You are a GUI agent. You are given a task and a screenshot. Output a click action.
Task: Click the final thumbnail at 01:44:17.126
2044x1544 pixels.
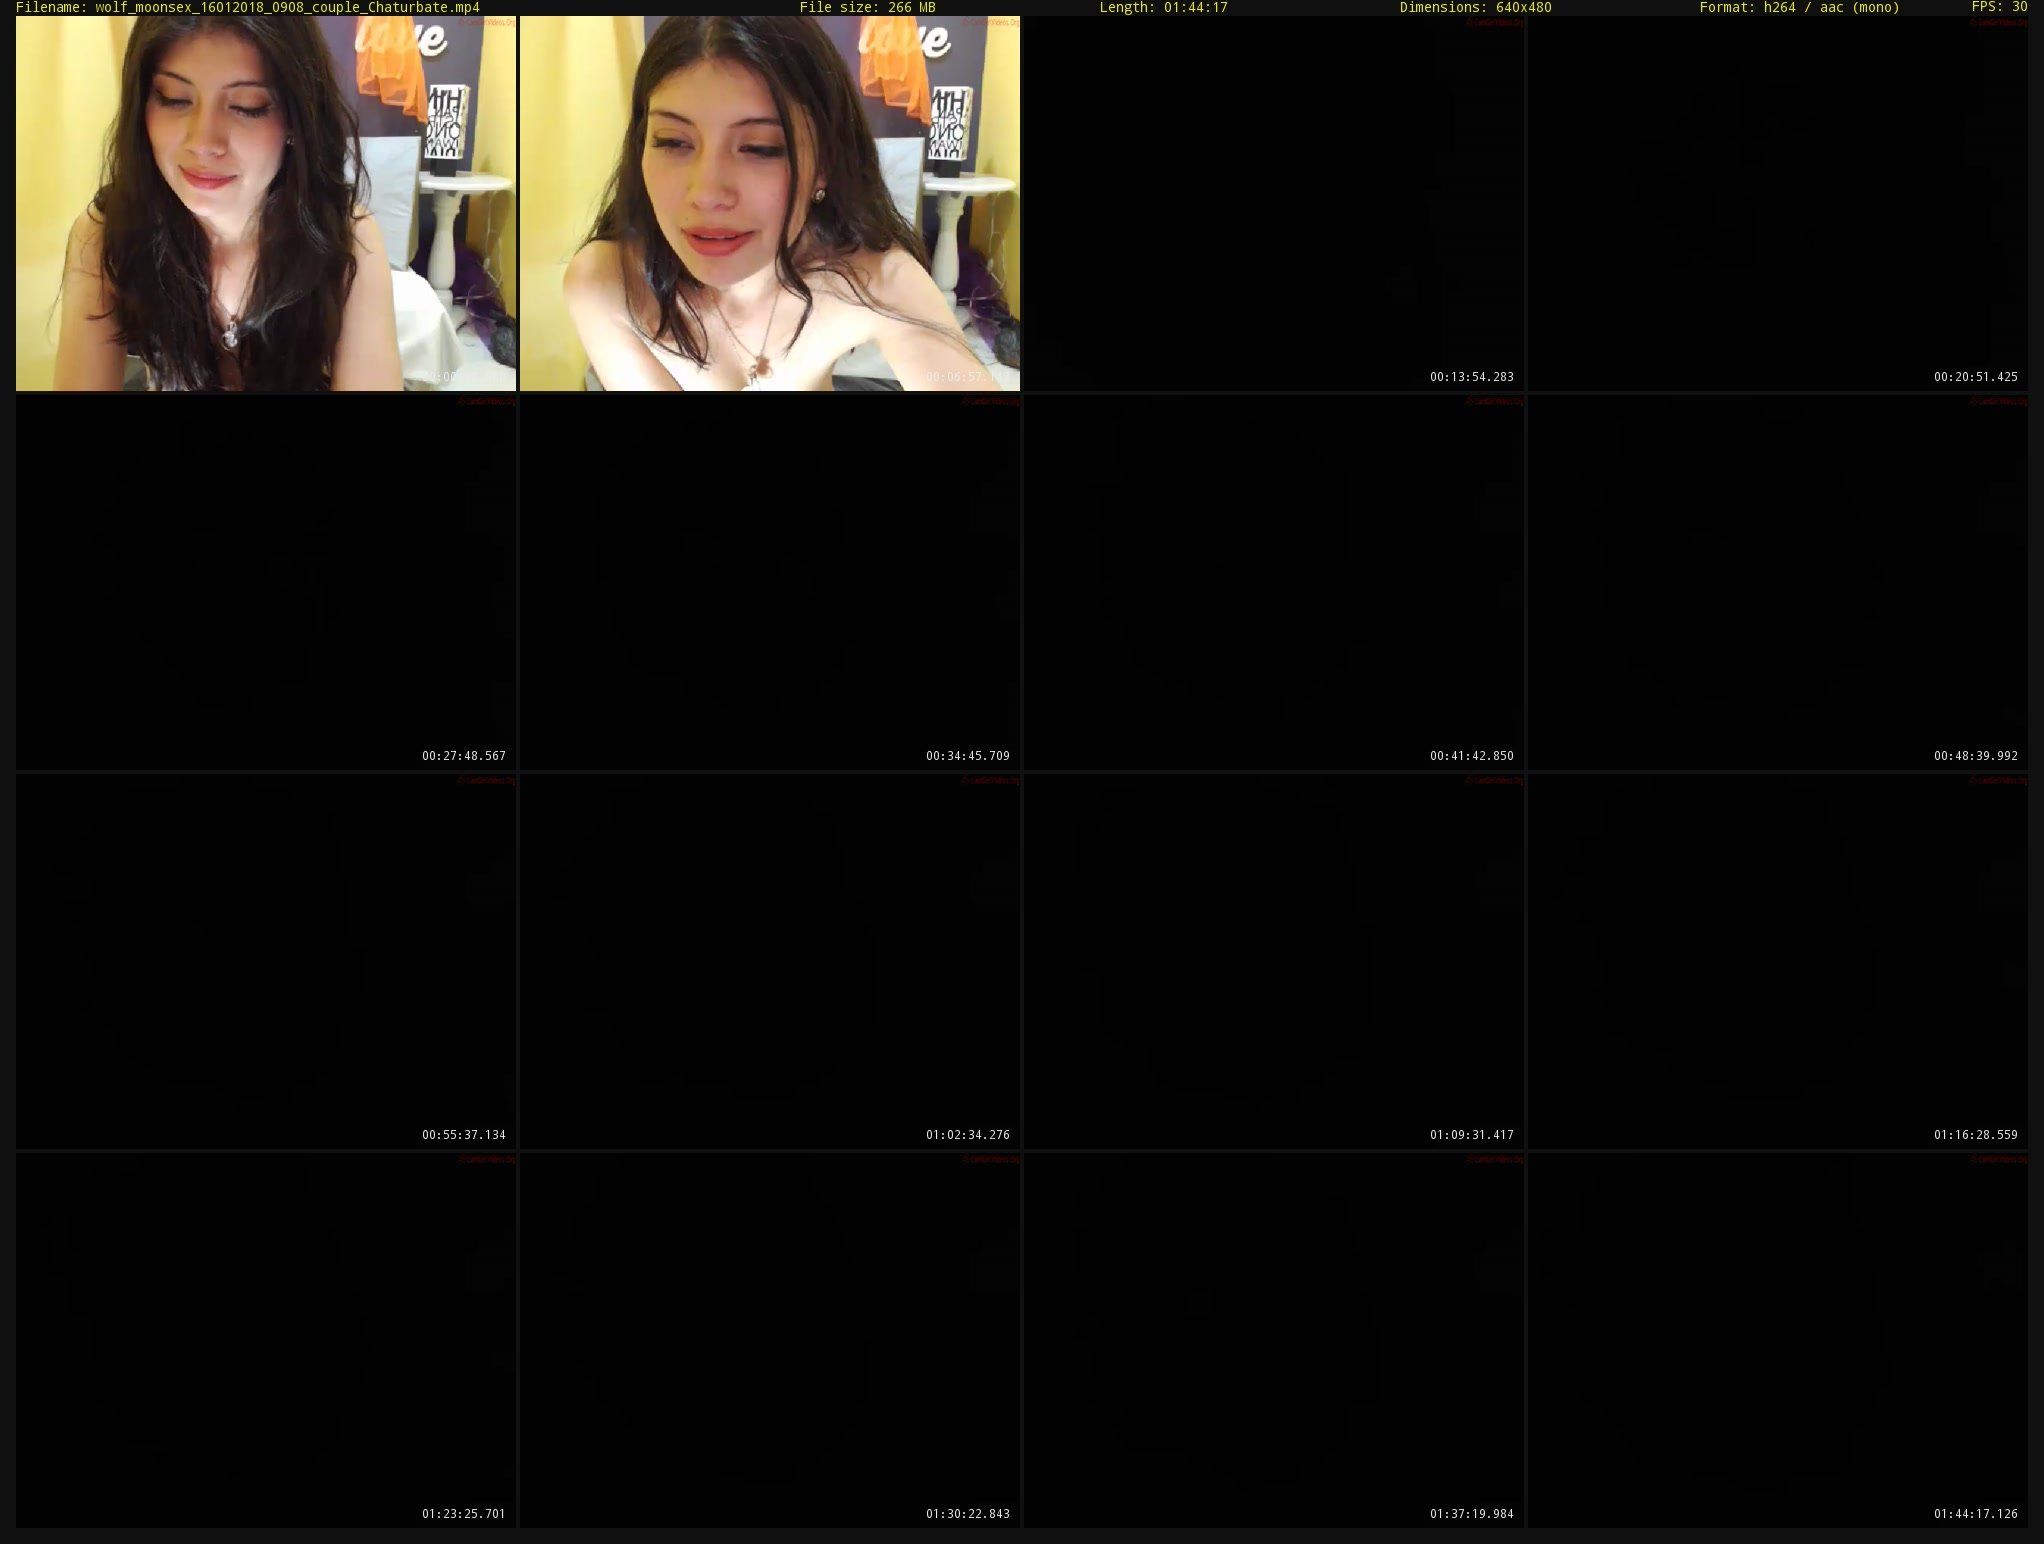[1778, 1340]
